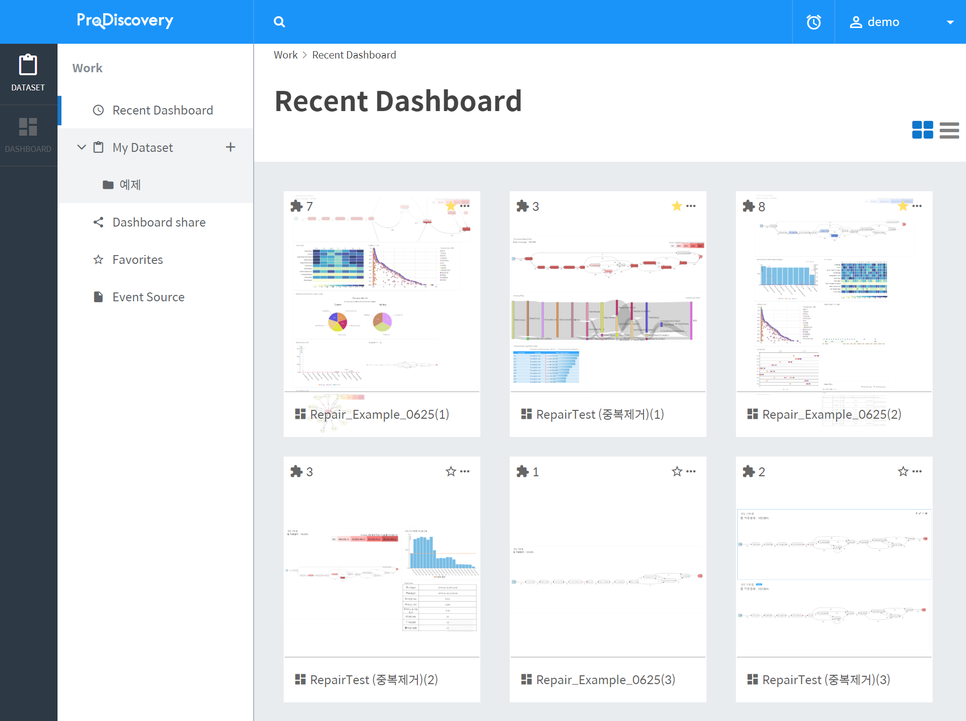
Task: Star the Repair_Example_0625(3) dashboard
Action: (x=677, y=471)
